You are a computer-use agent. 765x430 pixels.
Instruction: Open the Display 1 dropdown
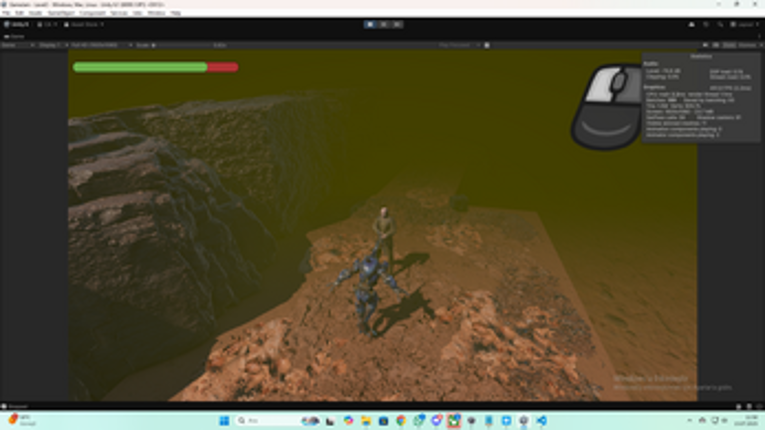50,45
